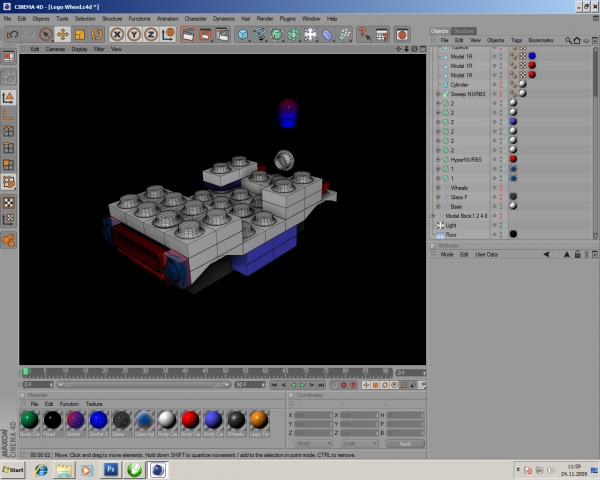Open the blue deformer objects icon

[x=327, y=35]
